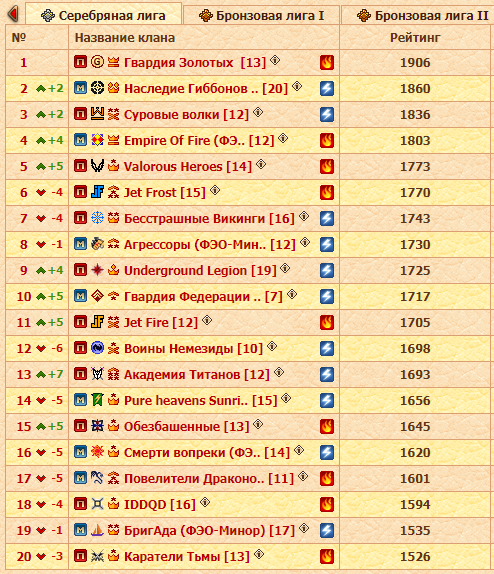
Task: Click the Рейтинг column header
Action: (415, 37)
